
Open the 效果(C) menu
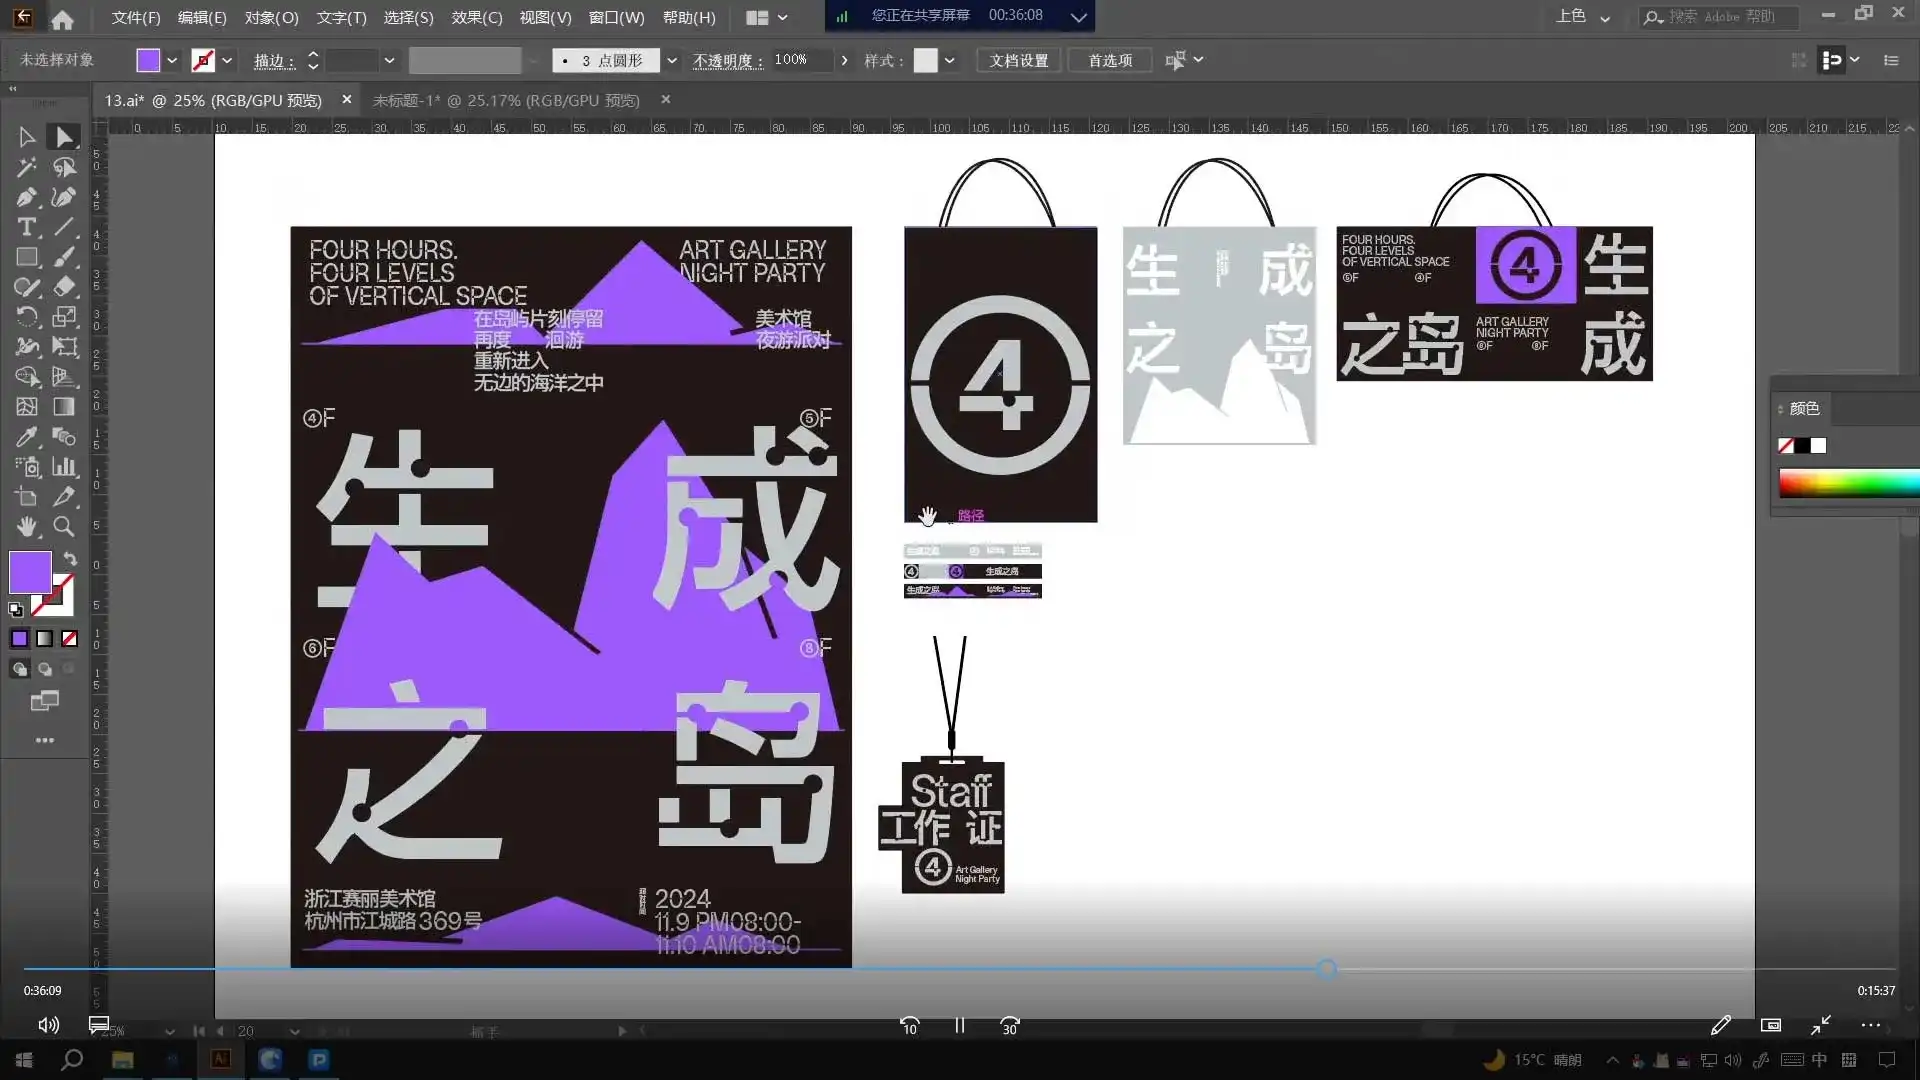pyautogui.click(x=476, y=17)
